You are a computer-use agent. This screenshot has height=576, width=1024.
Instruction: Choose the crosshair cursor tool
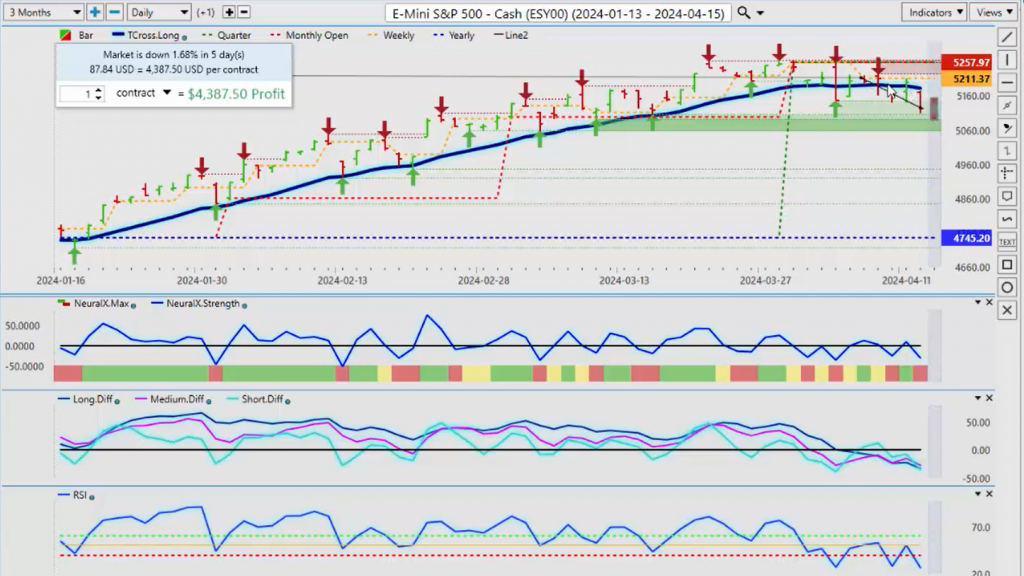1007,173
